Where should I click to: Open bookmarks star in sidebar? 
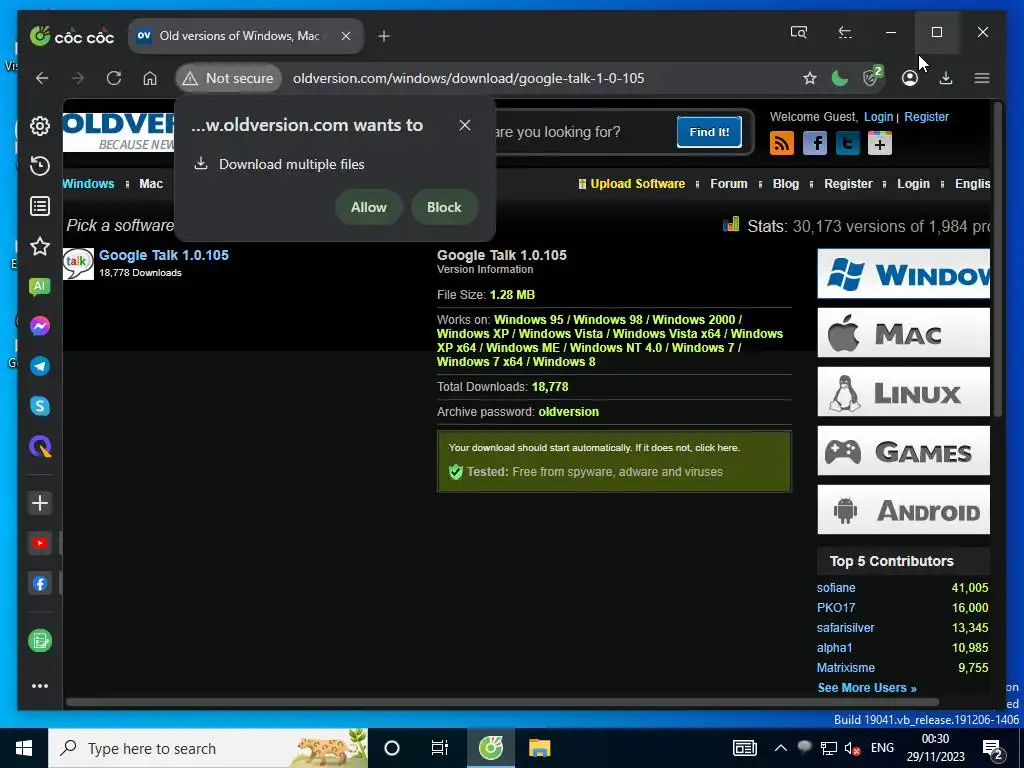40,246
